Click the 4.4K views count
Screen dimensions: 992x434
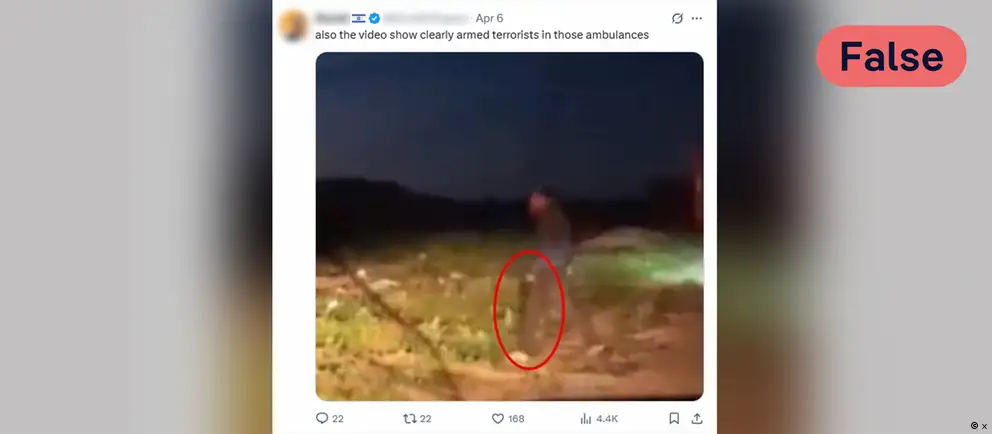(x=607, y=419)
